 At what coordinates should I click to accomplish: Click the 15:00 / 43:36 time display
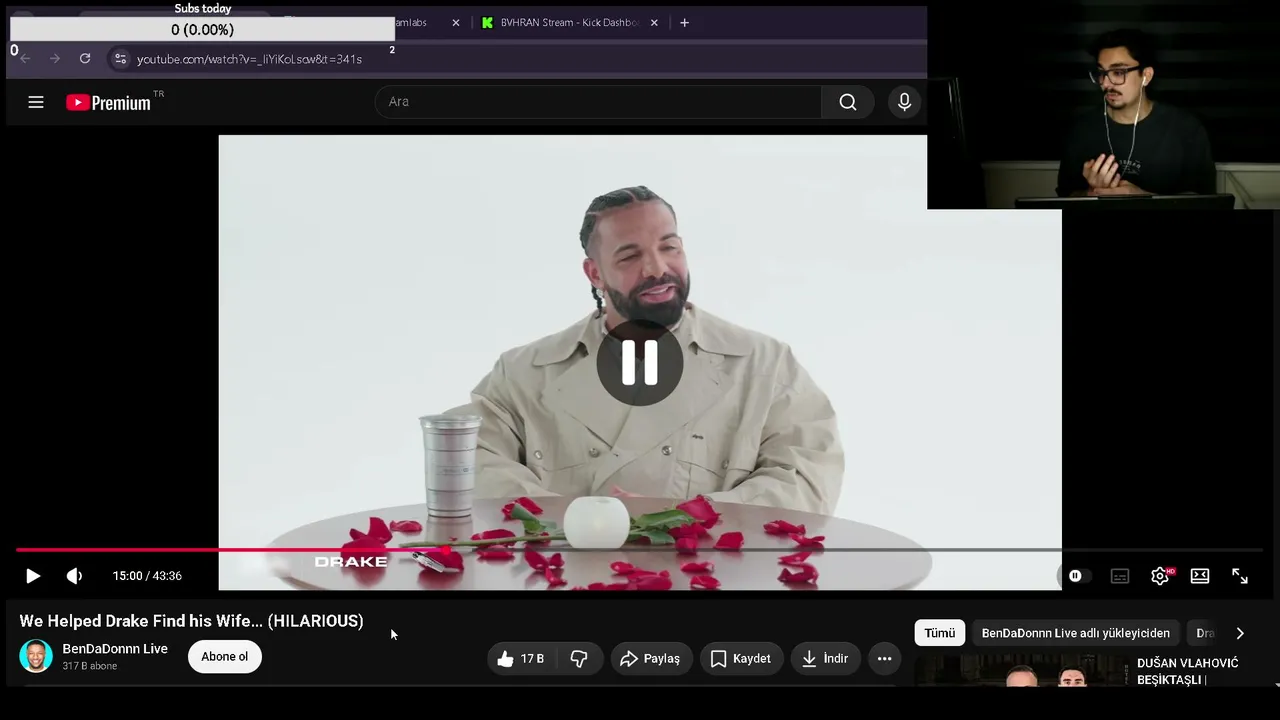click(x=147, y=576)
